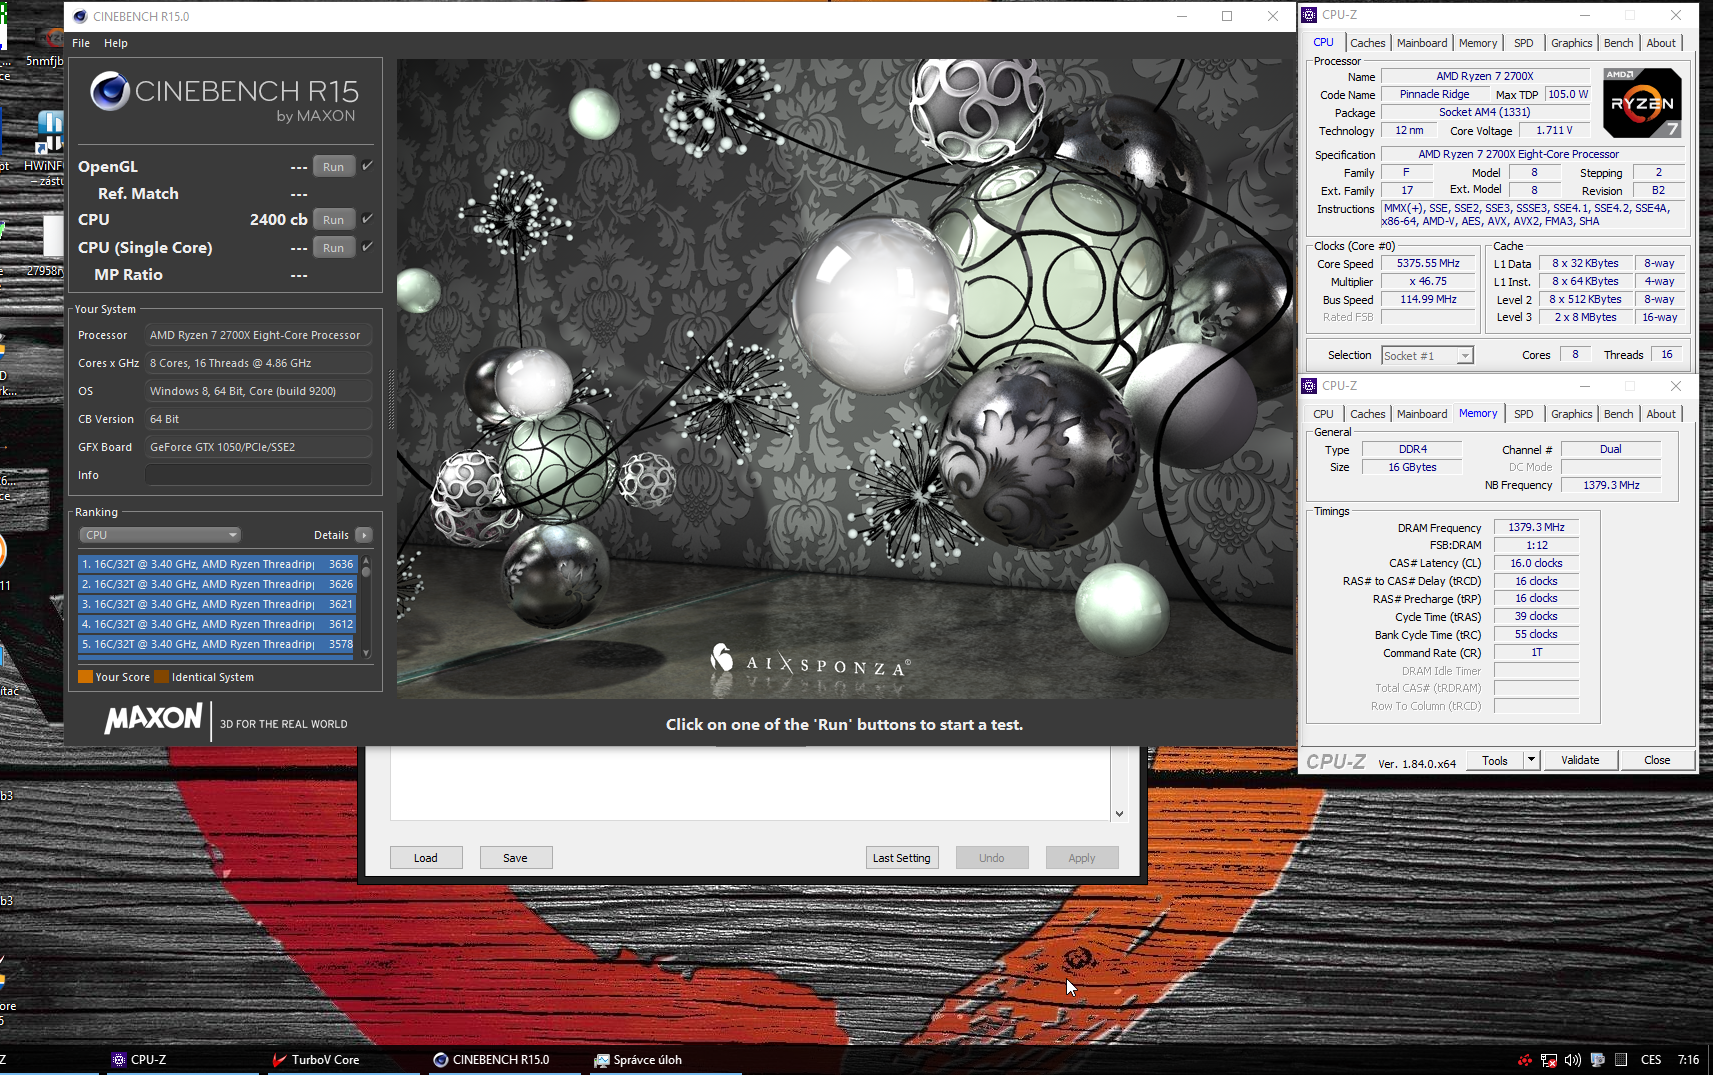Click the 7:16 clock in taskbar

[1688, 1060]
